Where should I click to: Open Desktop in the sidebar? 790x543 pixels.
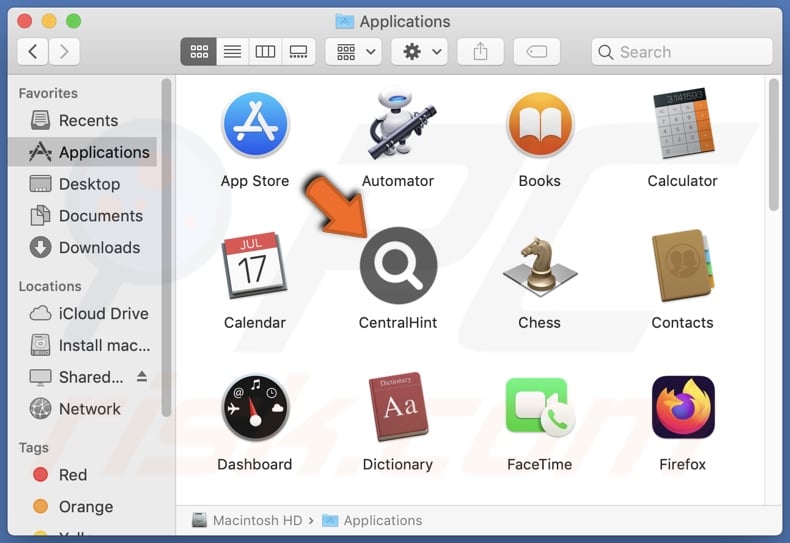click(x=83, y=184)
